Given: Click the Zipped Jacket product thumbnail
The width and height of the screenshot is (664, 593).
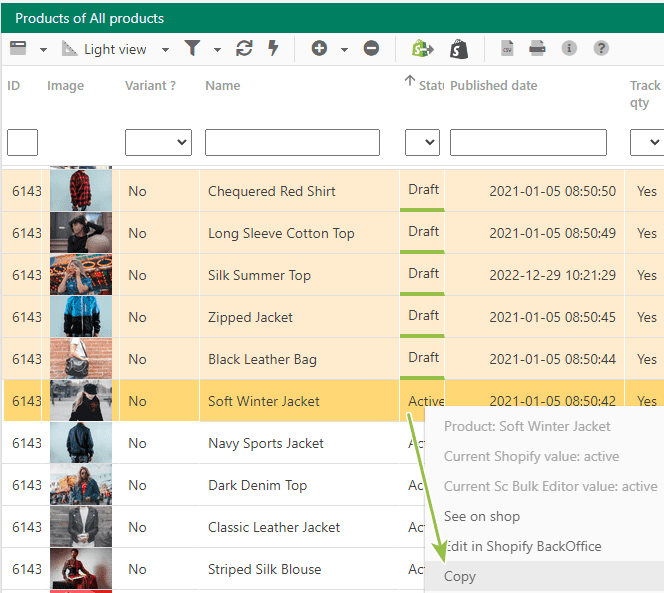Looking at the screenshot, I should (x=81, y=317).
